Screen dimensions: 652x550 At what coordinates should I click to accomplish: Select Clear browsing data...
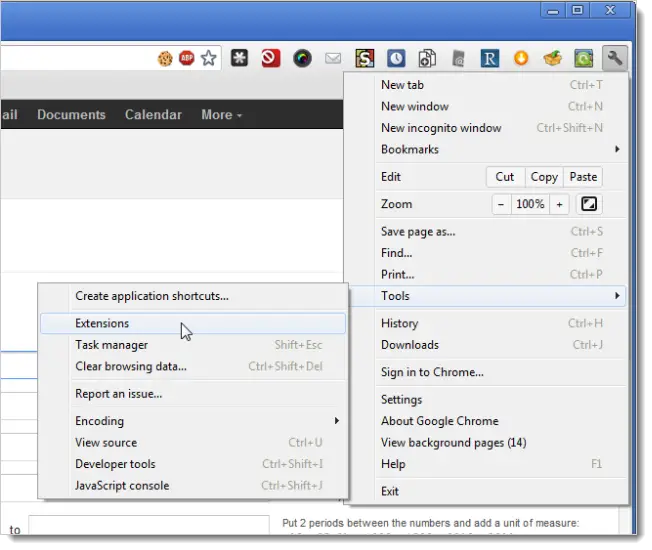pos(193,366)
